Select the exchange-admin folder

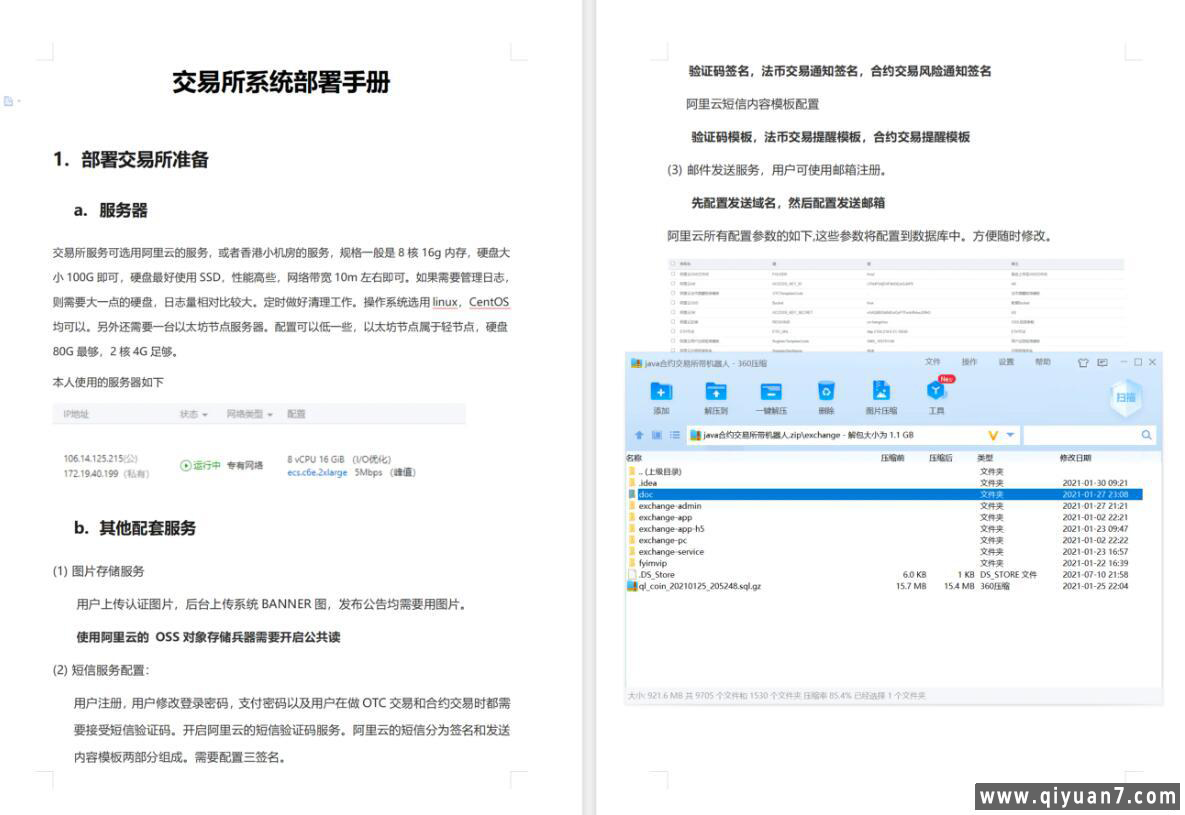669,506
